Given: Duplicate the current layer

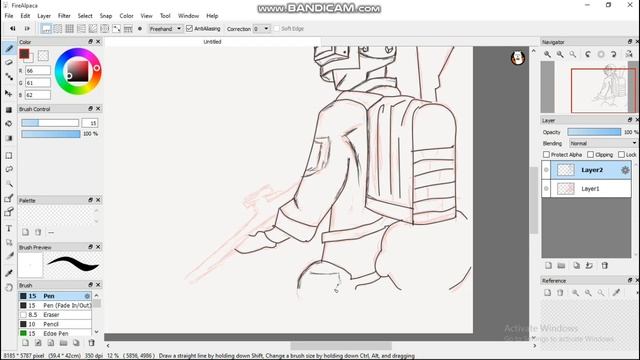Looking at the screenshot, I should click(x=576, y=266).
